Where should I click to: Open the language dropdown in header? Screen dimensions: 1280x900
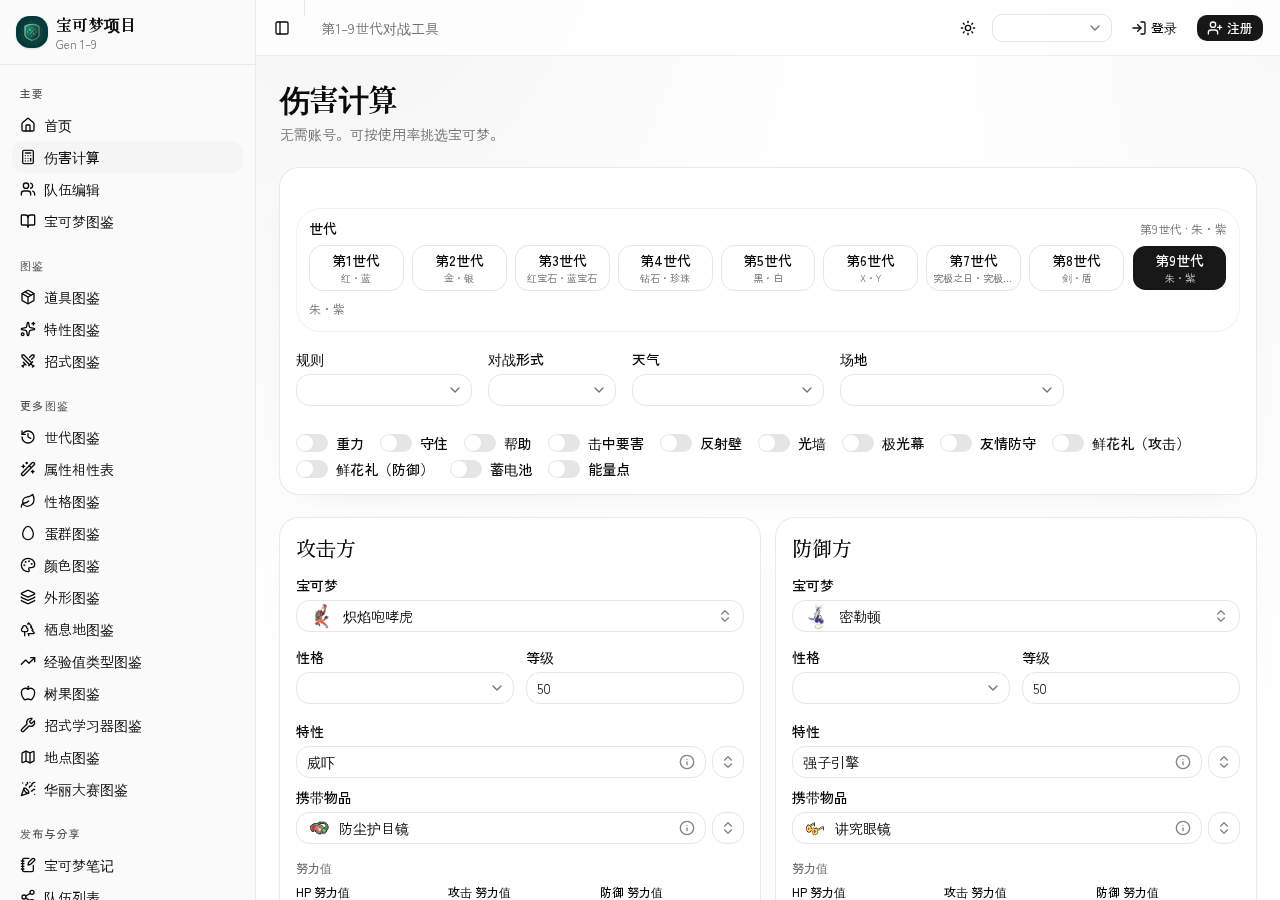pyautogui.click(x=1052, y=28)
